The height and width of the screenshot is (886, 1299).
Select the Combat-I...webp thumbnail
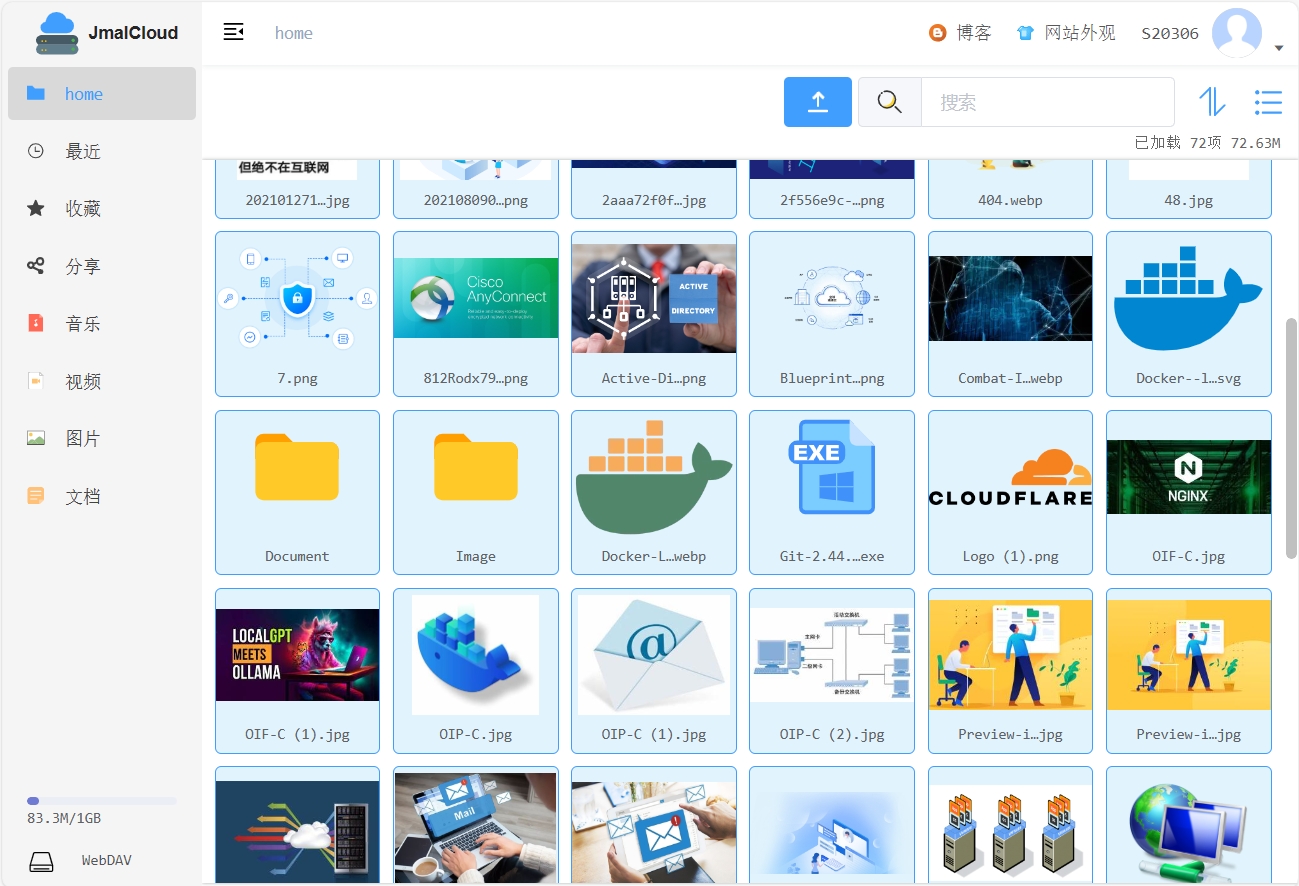click(1010, 298)
